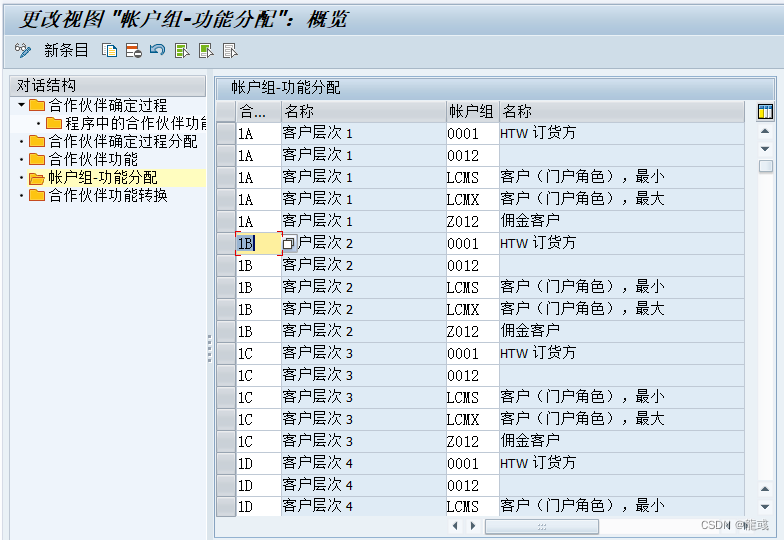The height and width of the screenshot is (540, 784).
Task: Select 帐户组-功能分配 tree item
Action: (x=103, y=177)
